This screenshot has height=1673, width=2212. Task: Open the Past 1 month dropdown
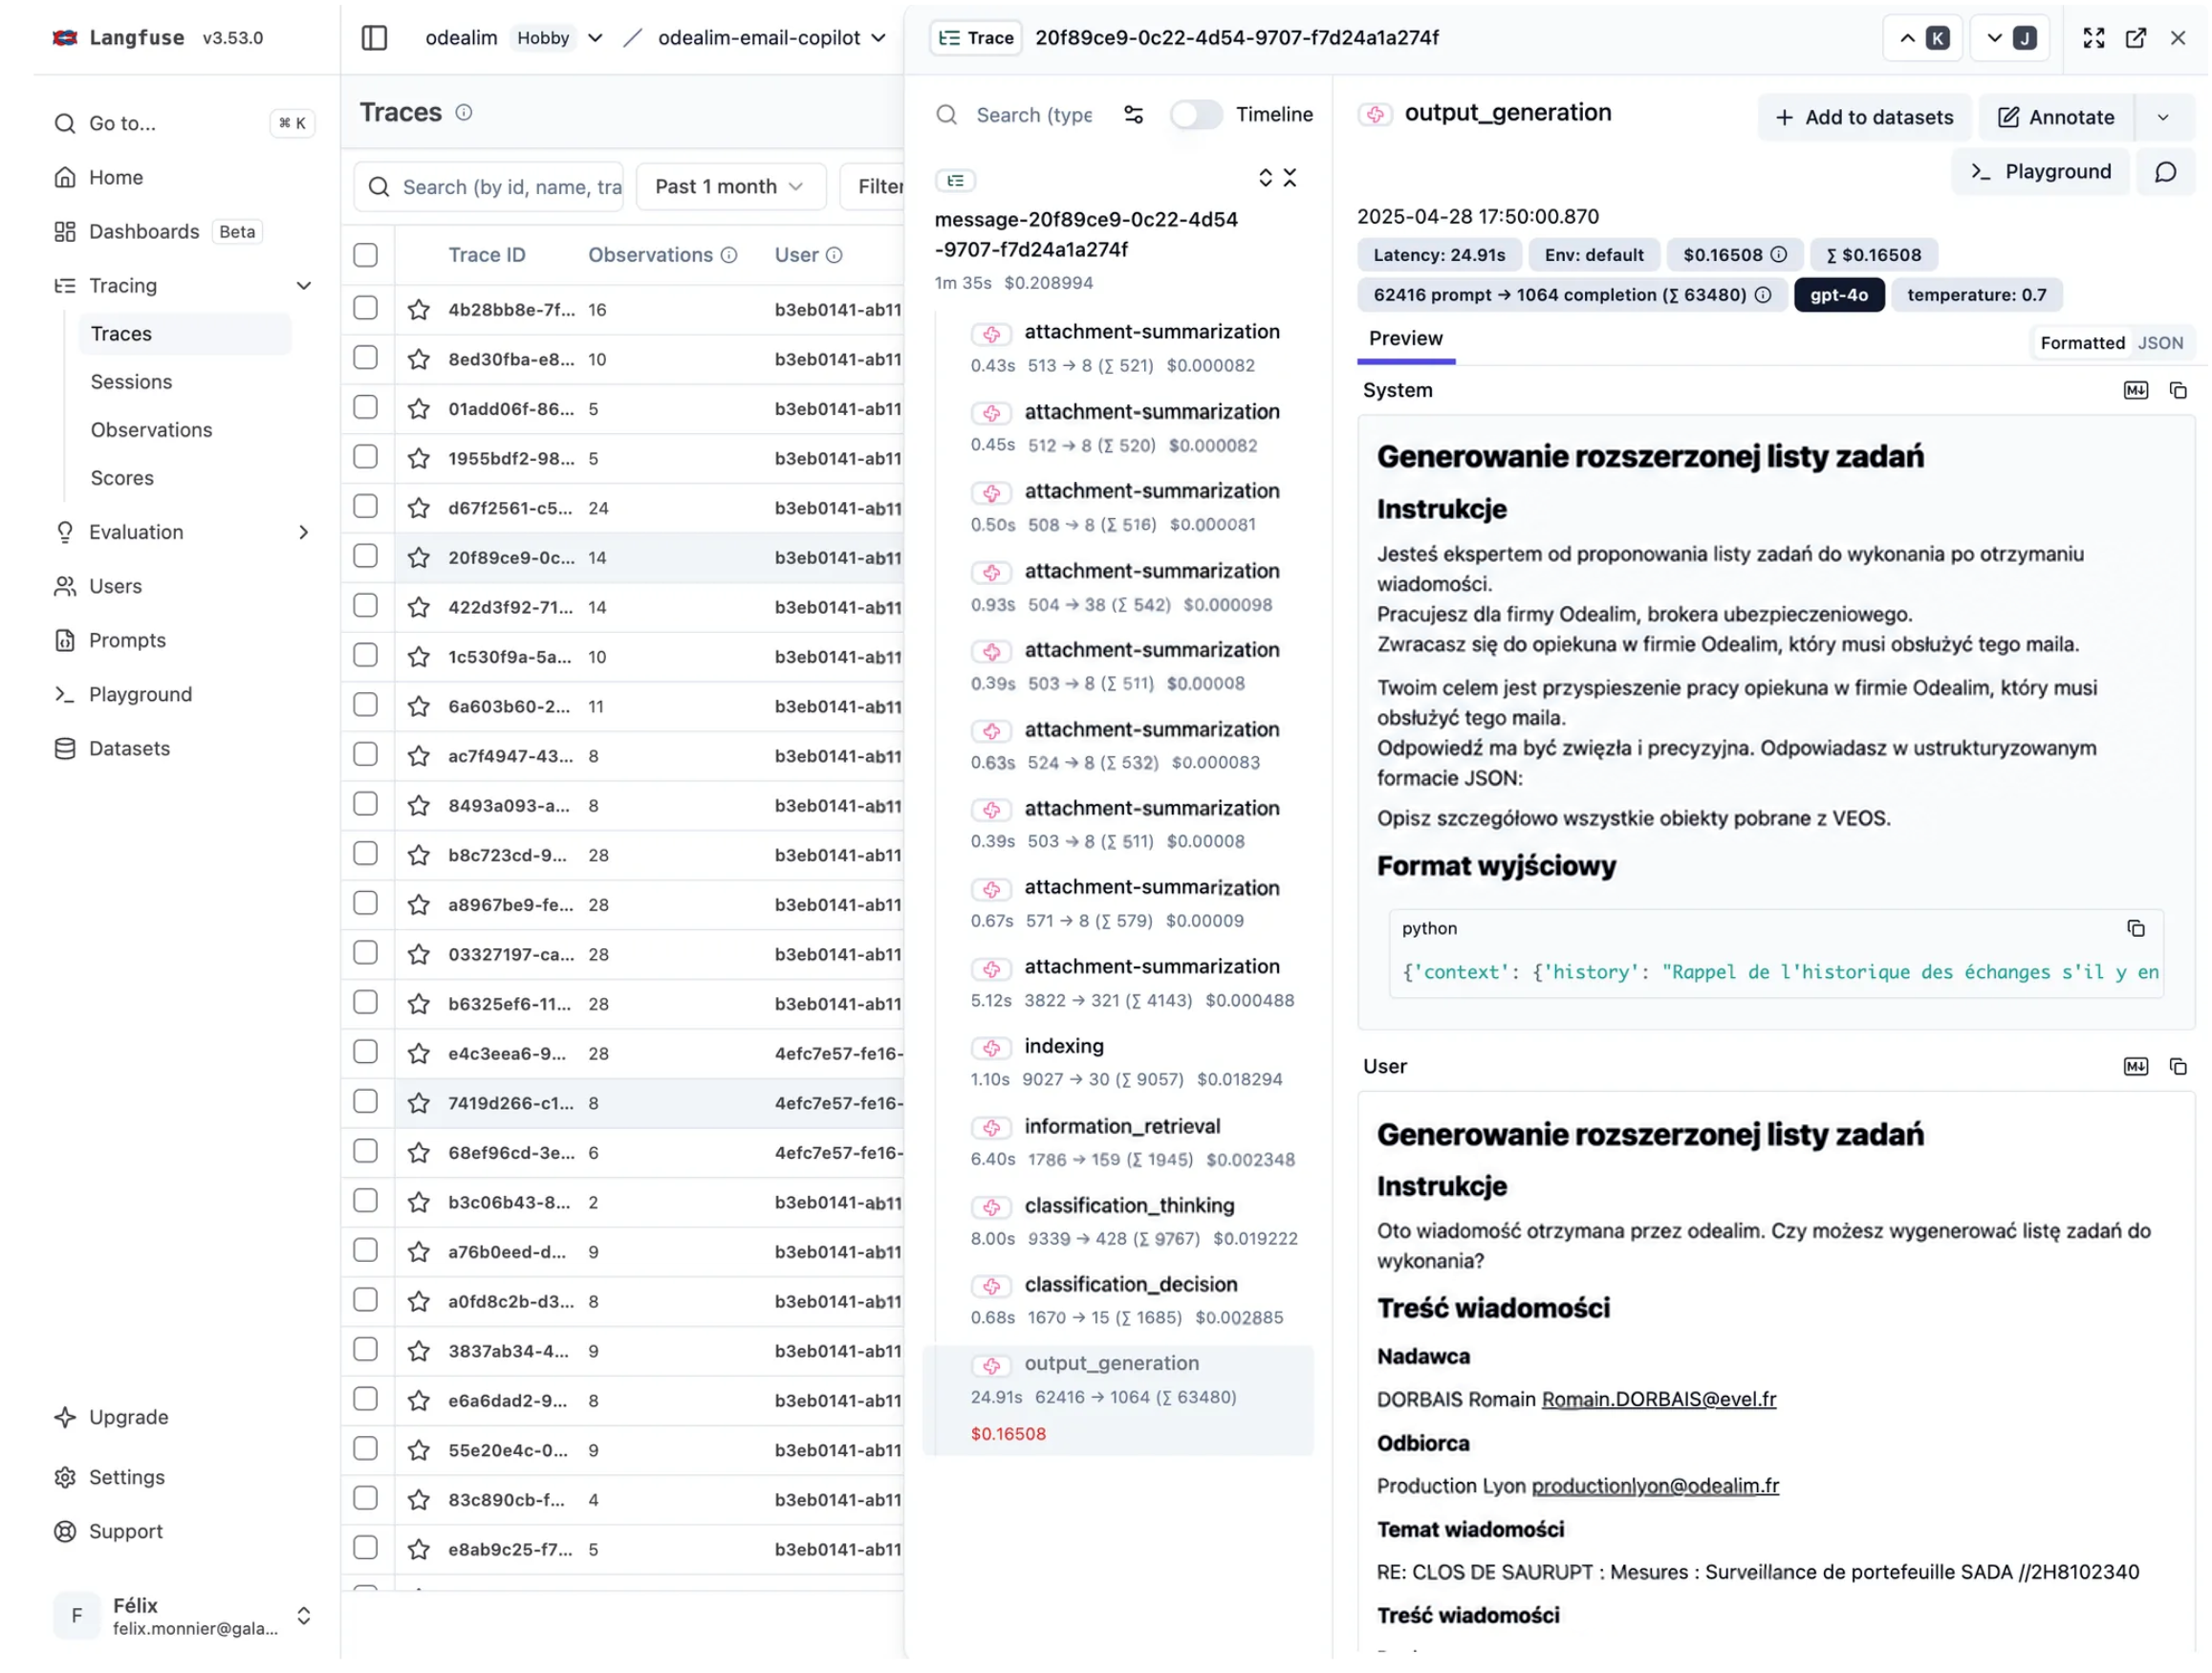tap(730, 187)
